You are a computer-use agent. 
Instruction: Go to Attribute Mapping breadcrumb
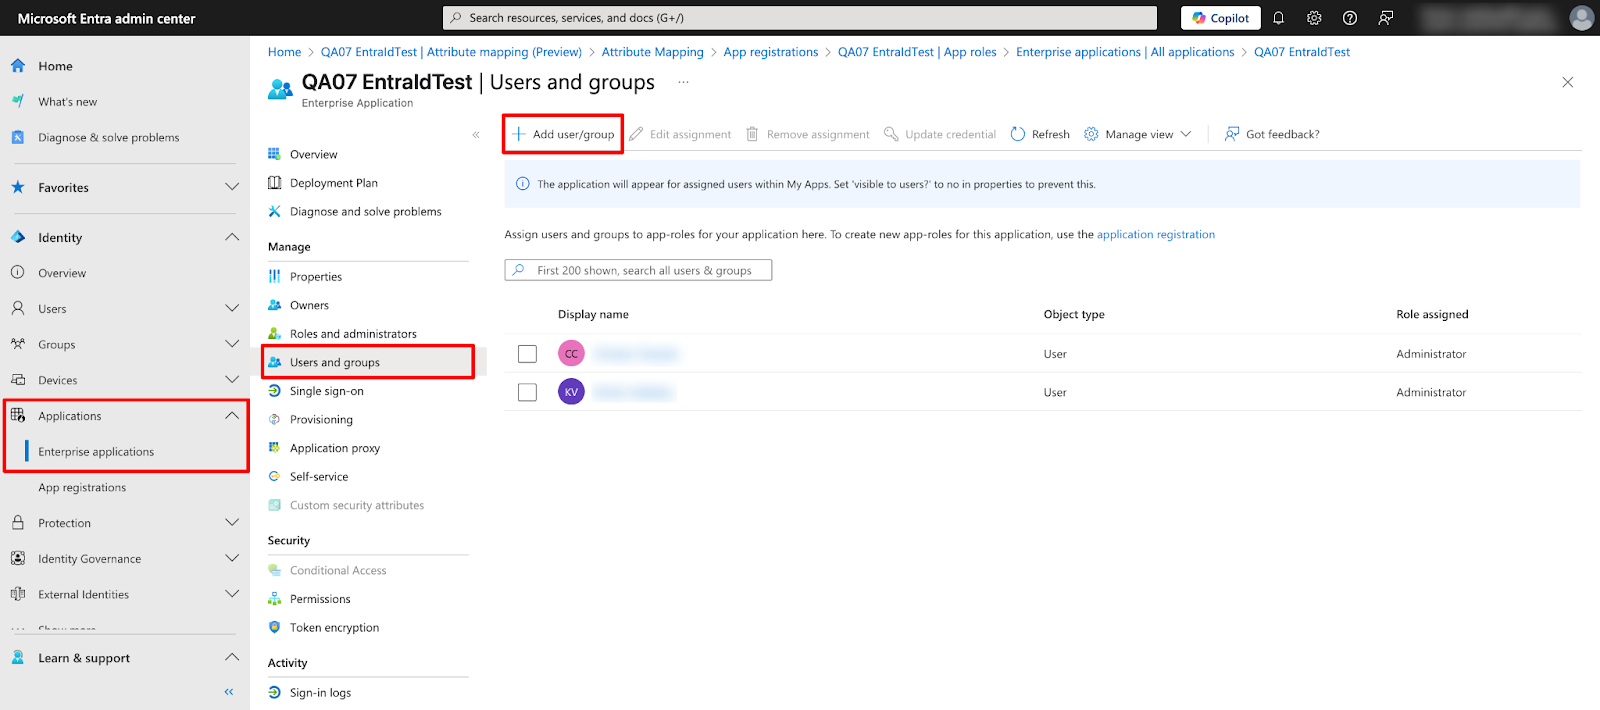pos(652,52)
